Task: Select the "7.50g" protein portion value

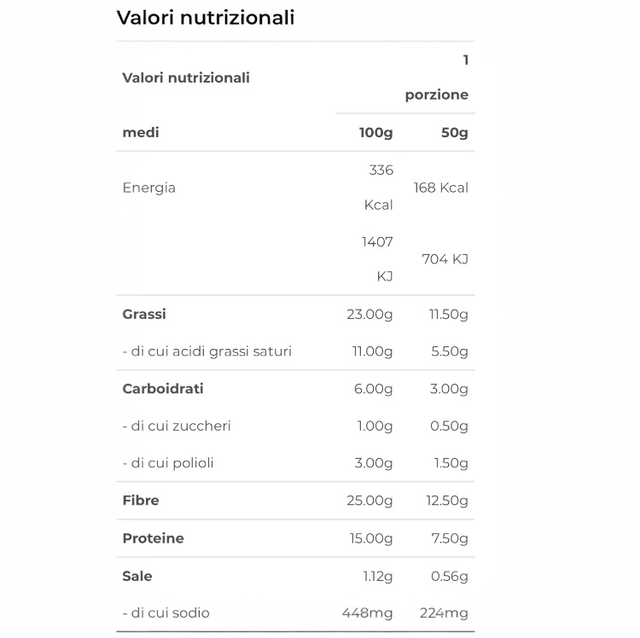Action: [448, 538]
